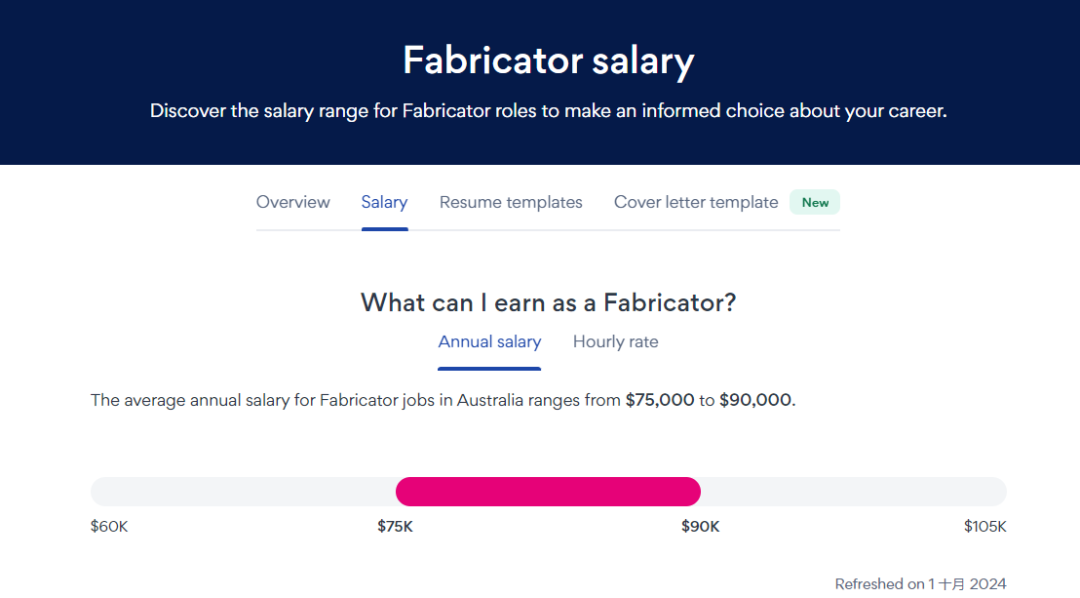Click the $105K scale label

[985, 526]
